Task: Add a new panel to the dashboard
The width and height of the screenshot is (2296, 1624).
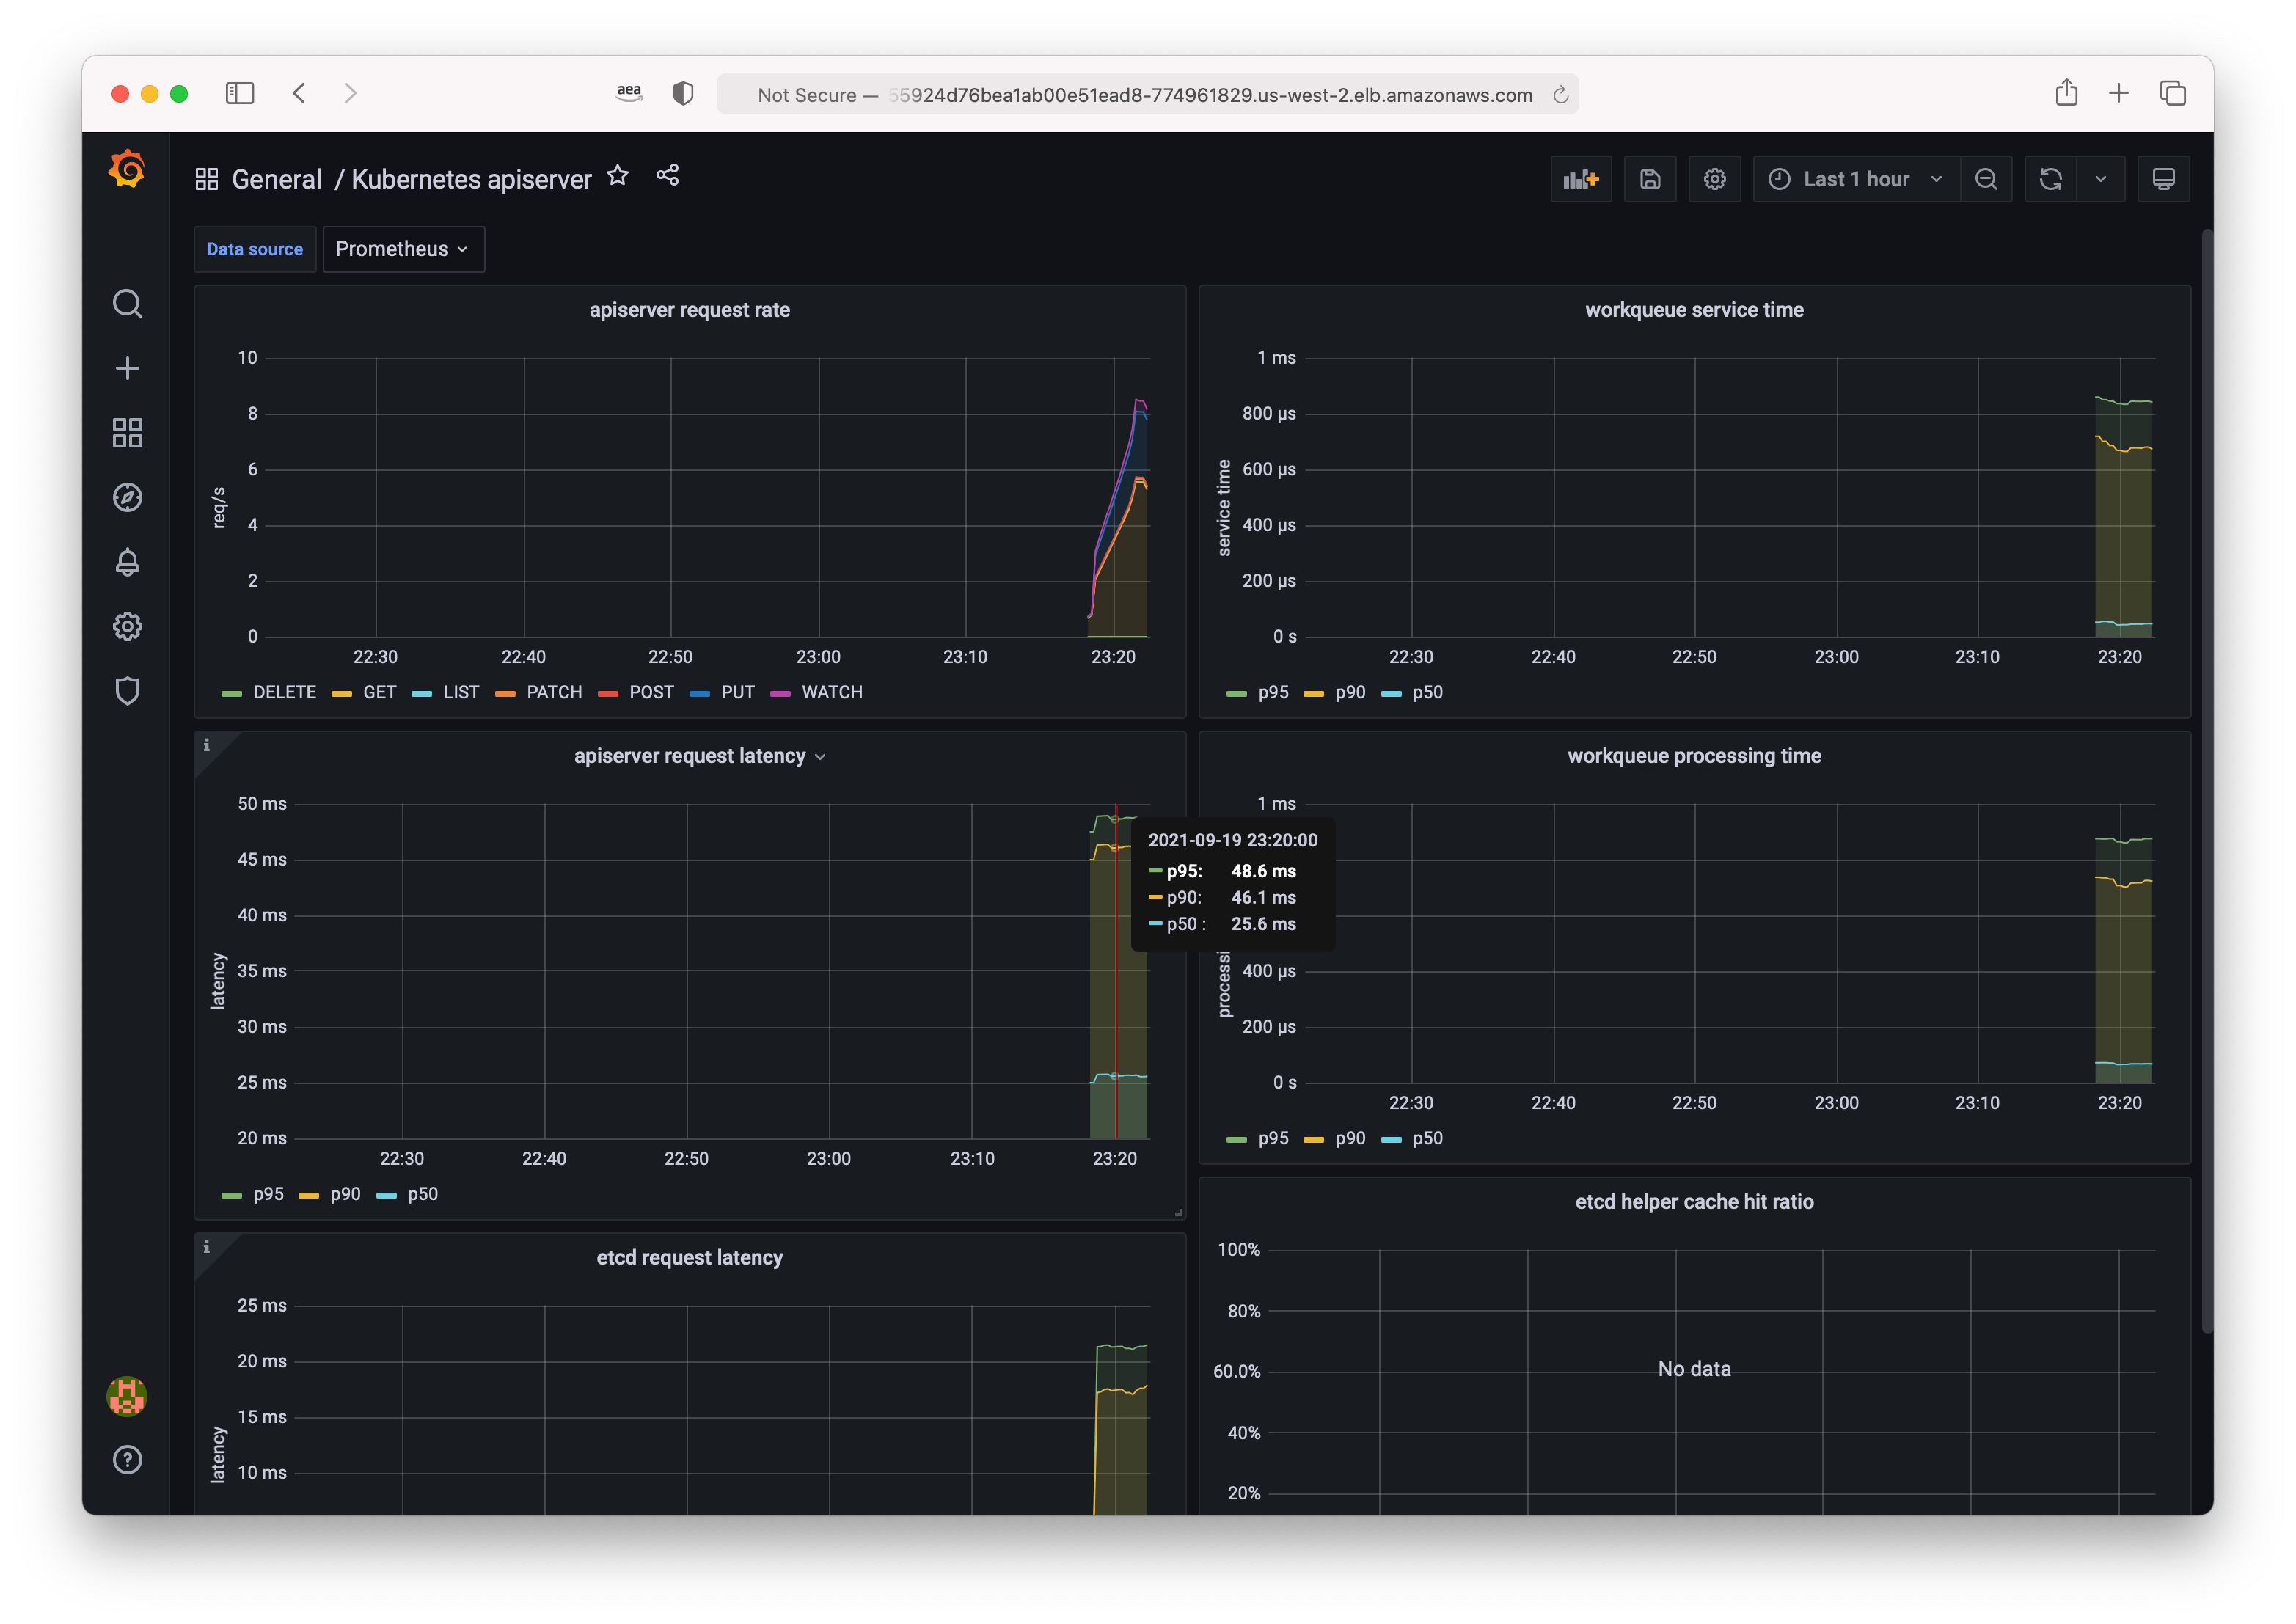Action: click(1580, 178)
